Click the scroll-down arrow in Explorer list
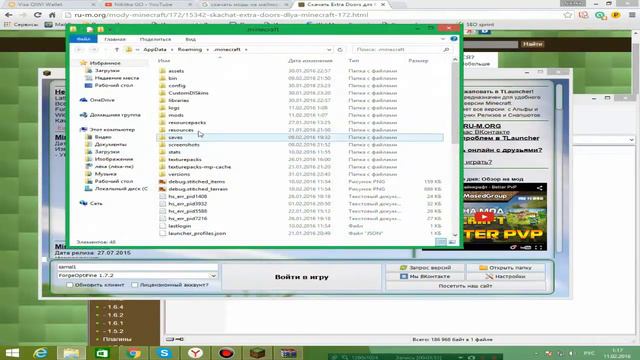The image size is (640, 360). click(455, 235)
